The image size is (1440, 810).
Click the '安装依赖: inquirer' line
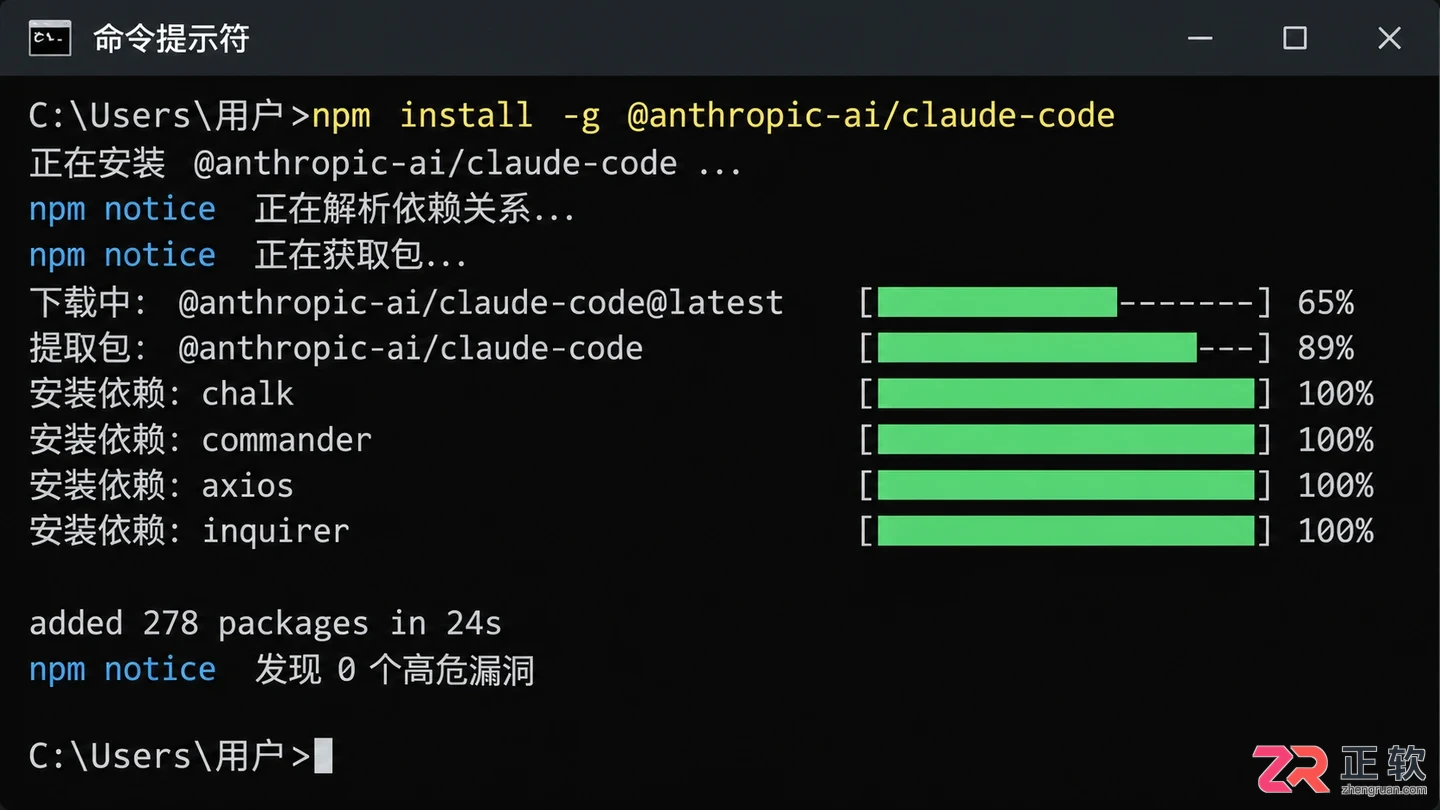190,531
